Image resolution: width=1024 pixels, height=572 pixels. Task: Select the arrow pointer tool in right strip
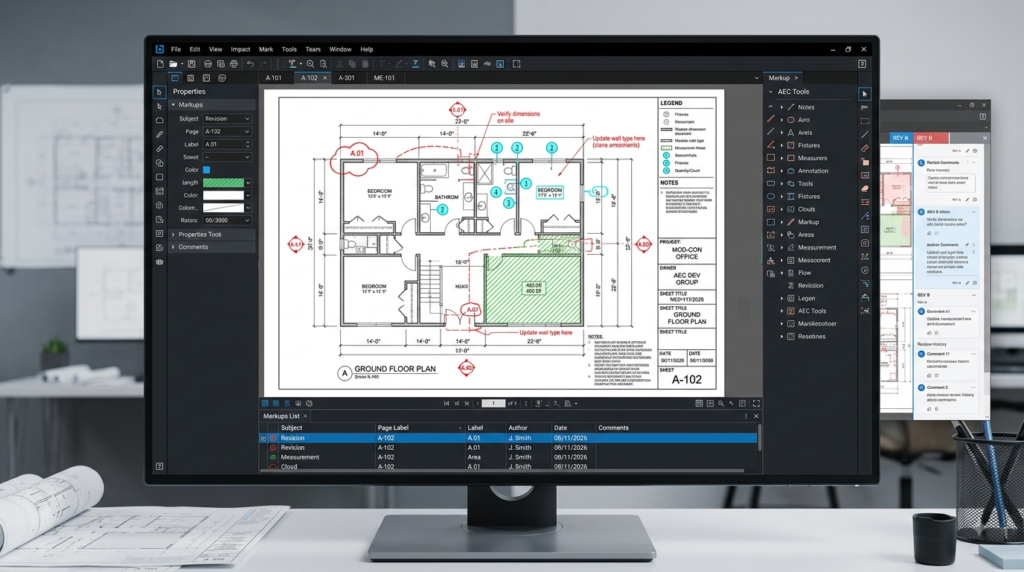click(x=865, y=93)
